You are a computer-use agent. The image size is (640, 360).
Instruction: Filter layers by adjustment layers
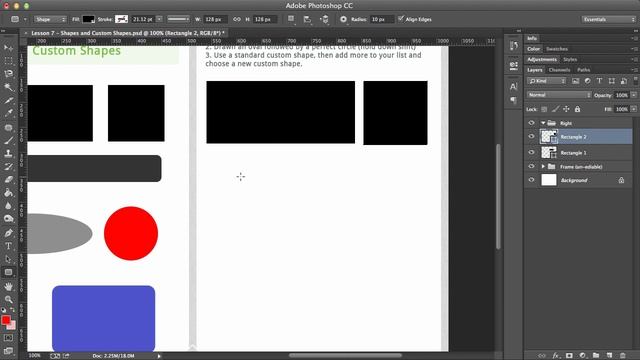pyautogui.click(x=587, y=81)
